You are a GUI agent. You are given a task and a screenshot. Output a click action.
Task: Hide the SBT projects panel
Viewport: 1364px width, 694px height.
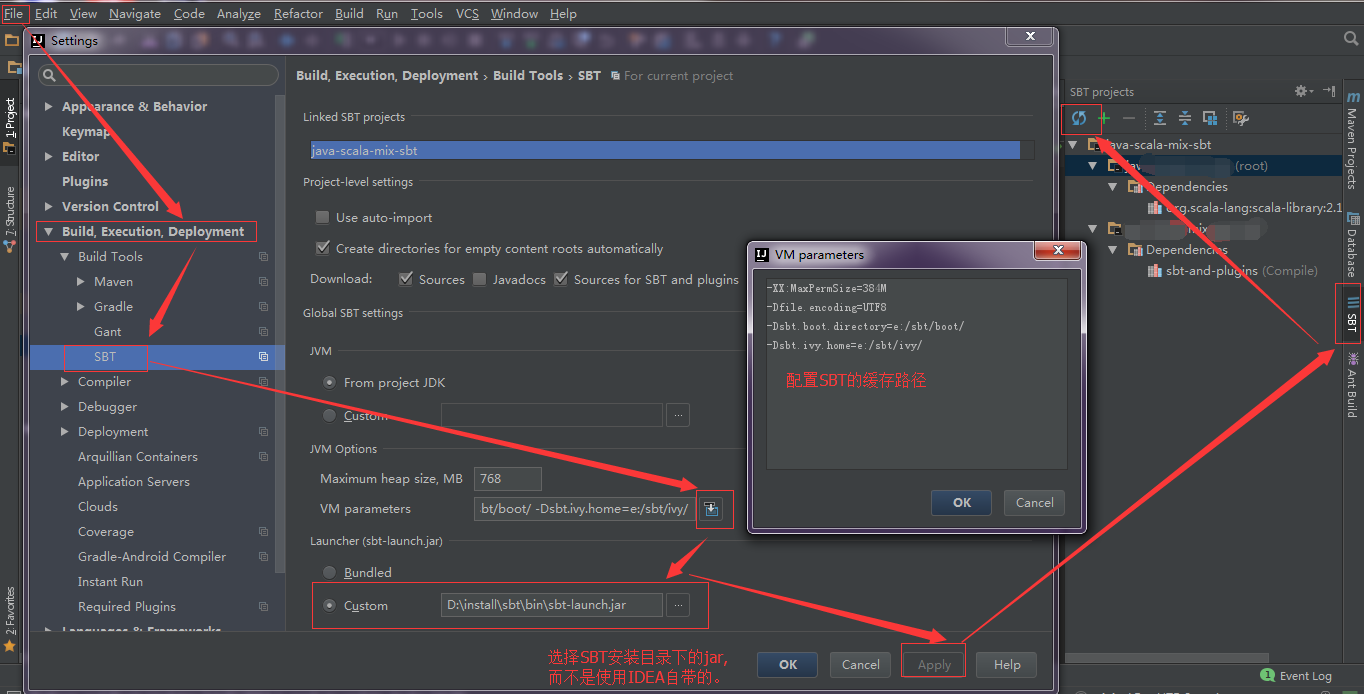[1329, 91]
